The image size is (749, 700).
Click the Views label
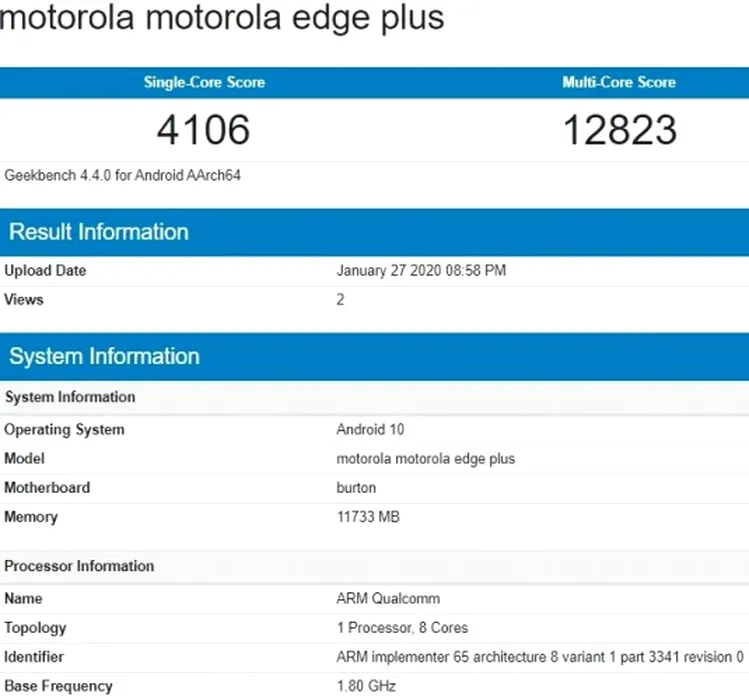tap(24, 299)
